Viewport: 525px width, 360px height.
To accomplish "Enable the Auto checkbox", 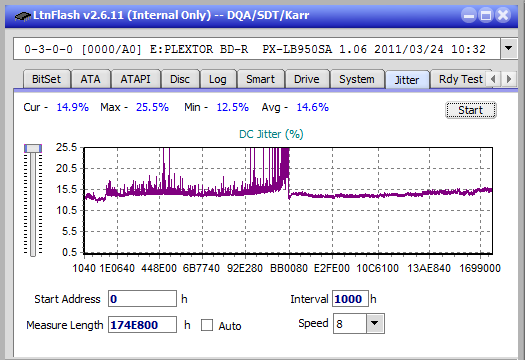I will [207, 325].
